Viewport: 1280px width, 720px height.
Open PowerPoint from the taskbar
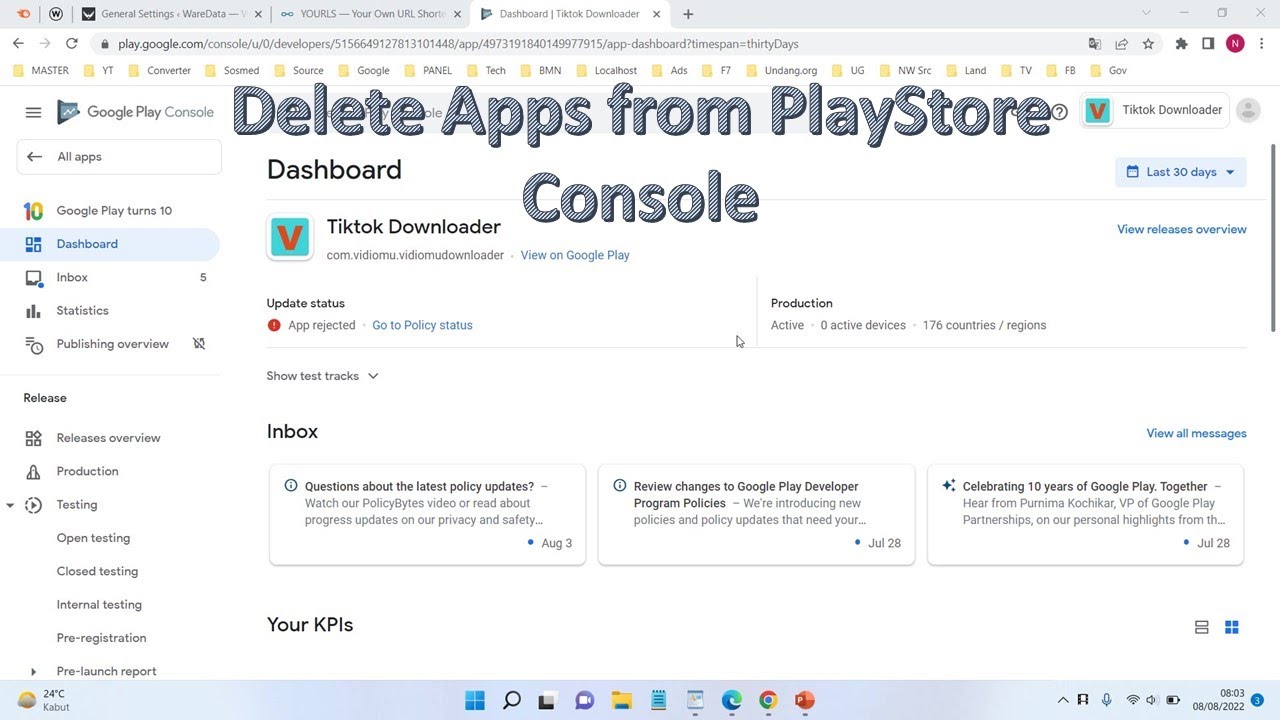(805, 700)
